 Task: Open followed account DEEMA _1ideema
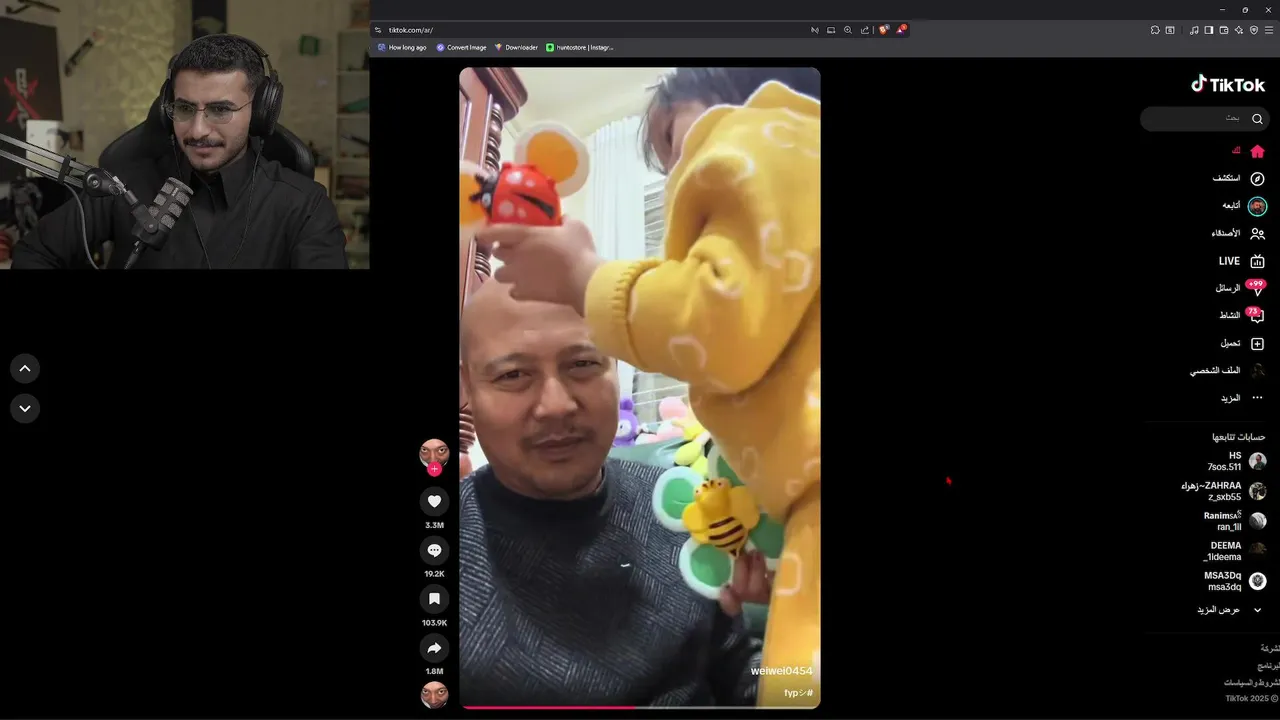click(1235, 551)
